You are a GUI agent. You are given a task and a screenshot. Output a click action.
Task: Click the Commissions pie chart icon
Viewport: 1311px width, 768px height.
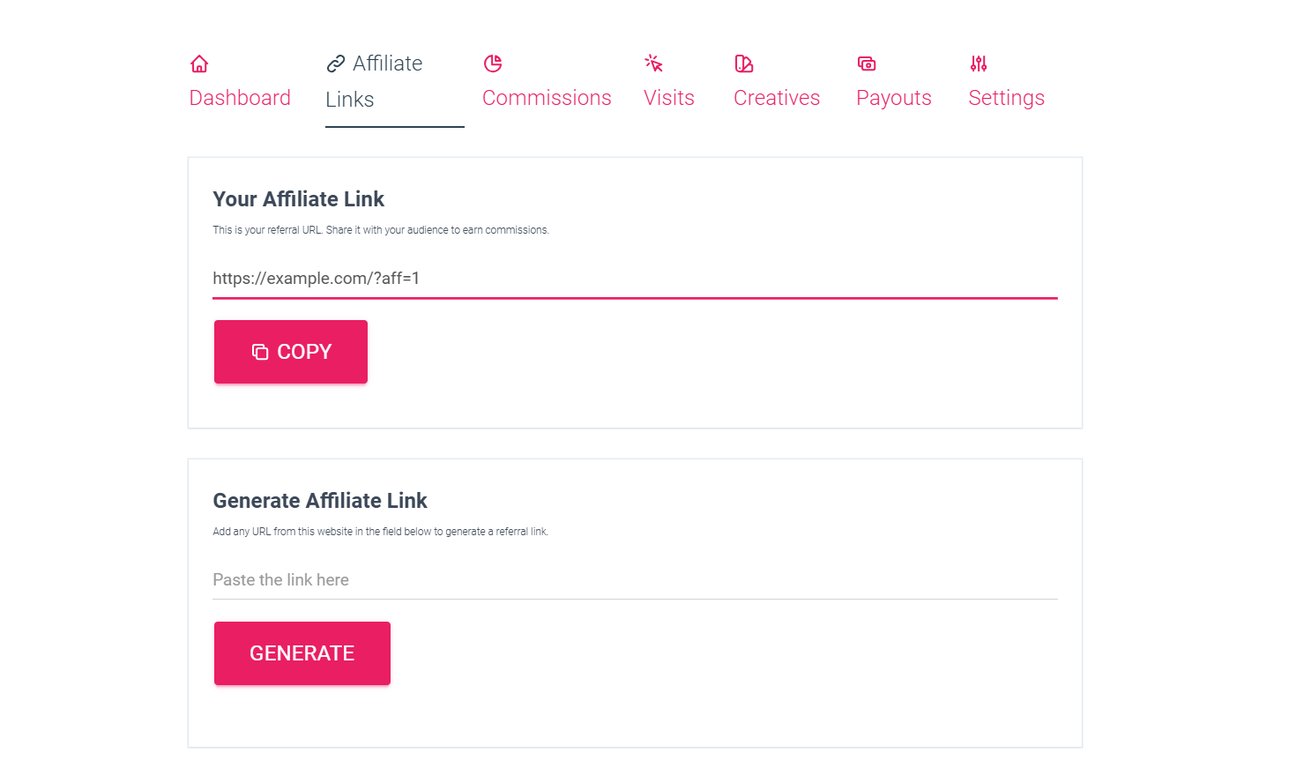point(492,62)
